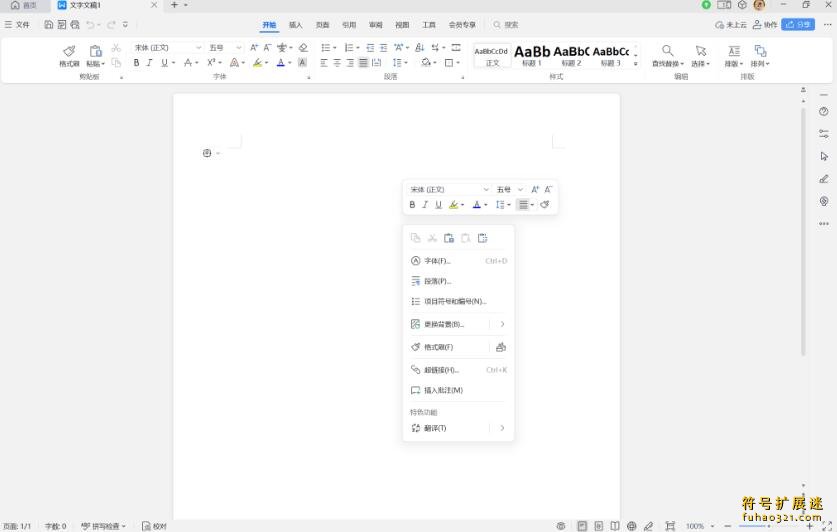The height and width of the screenshot is (532, 837).
Task: Toggle Italic in the ribbon
Action: (149, 63)
